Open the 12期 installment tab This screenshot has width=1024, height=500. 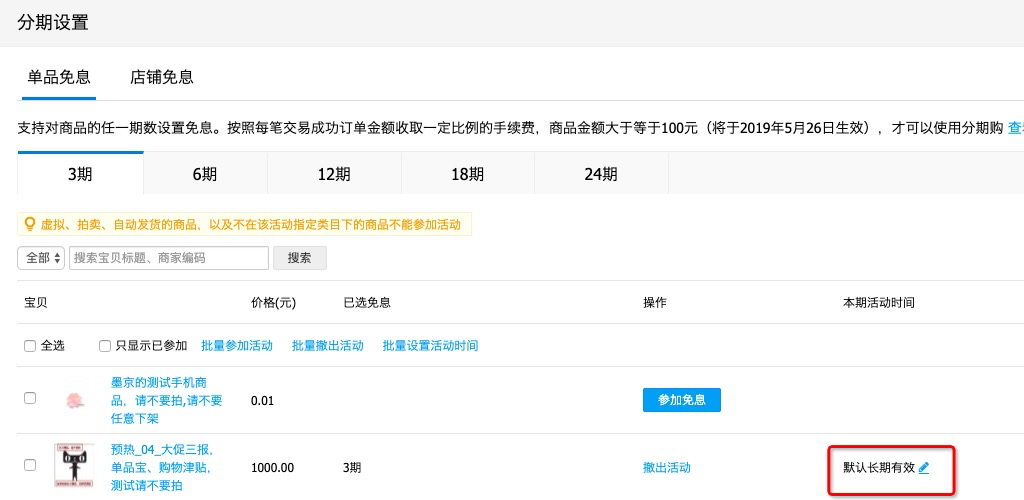coord(334,174)
